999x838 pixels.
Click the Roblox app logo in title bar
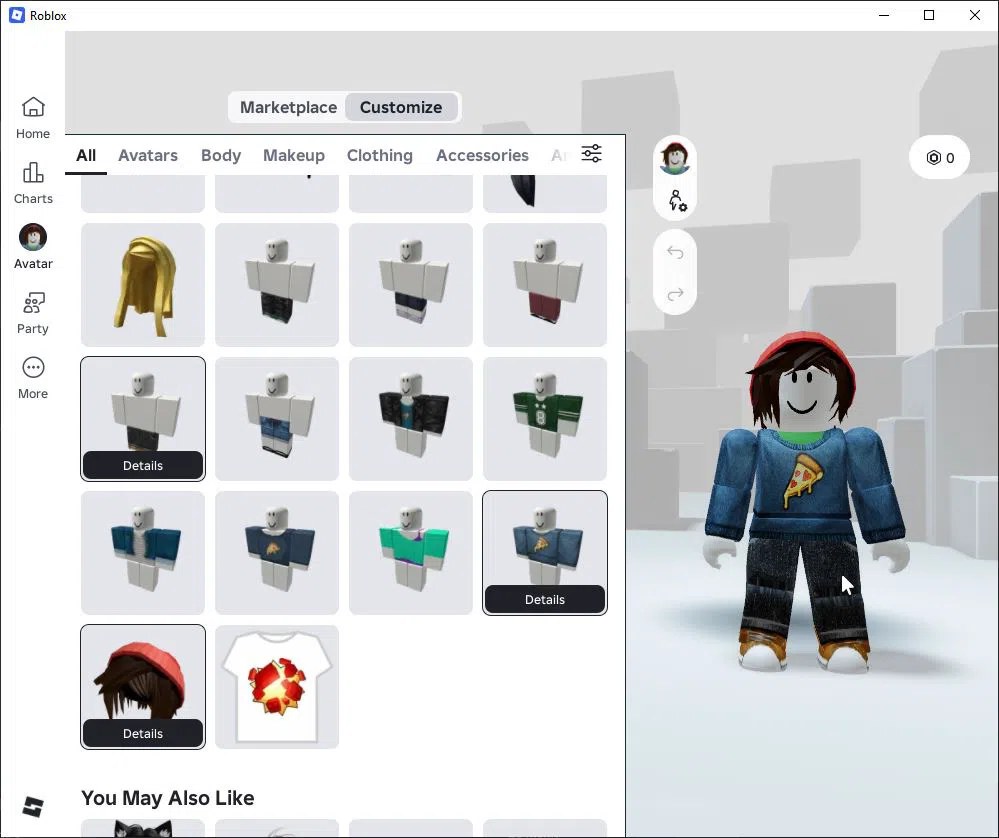[17, 15]
